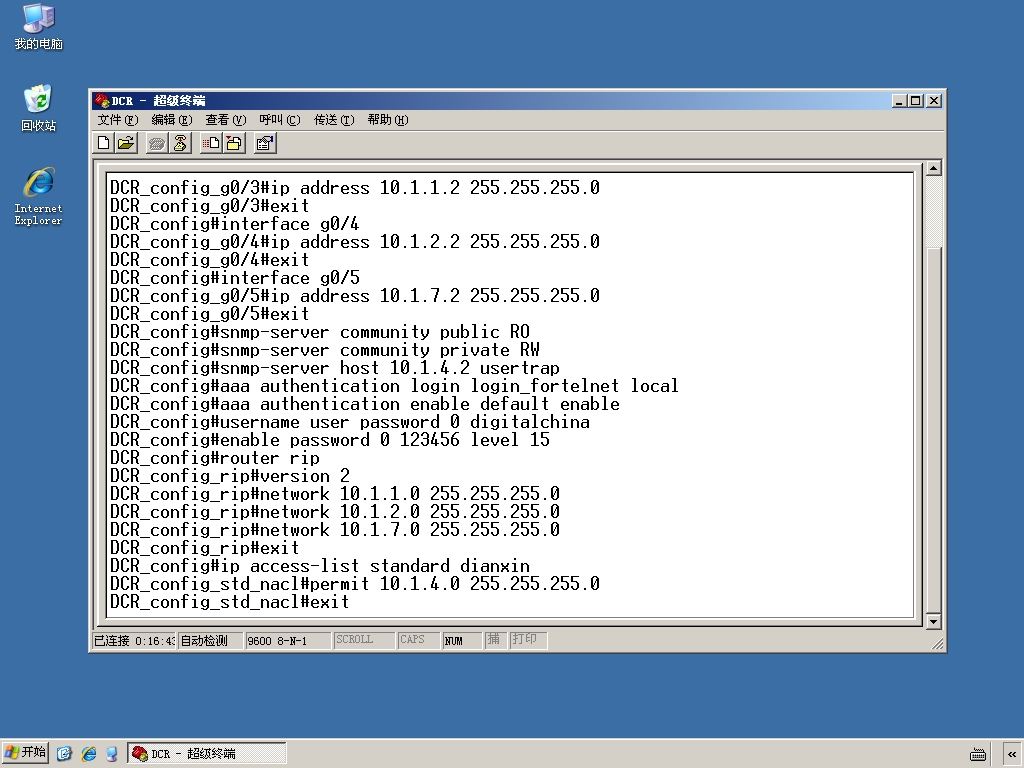This screenshot has width=1024, height=768.
Task: Open the 查看(V) menu
Action: point(225,120)
